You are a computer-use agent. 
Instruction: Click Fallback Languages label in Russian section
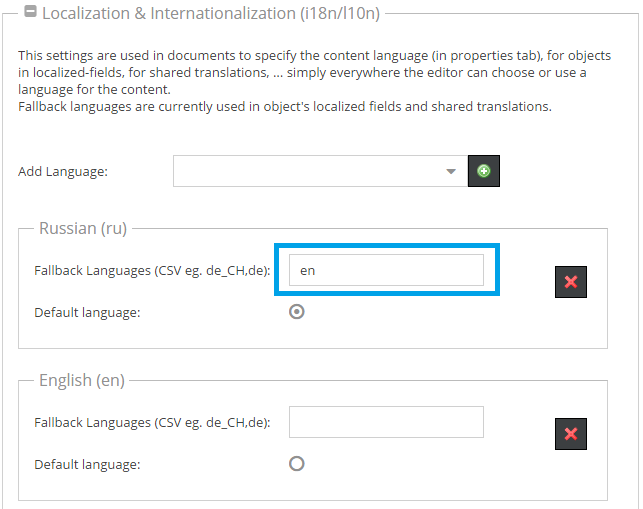152,270
